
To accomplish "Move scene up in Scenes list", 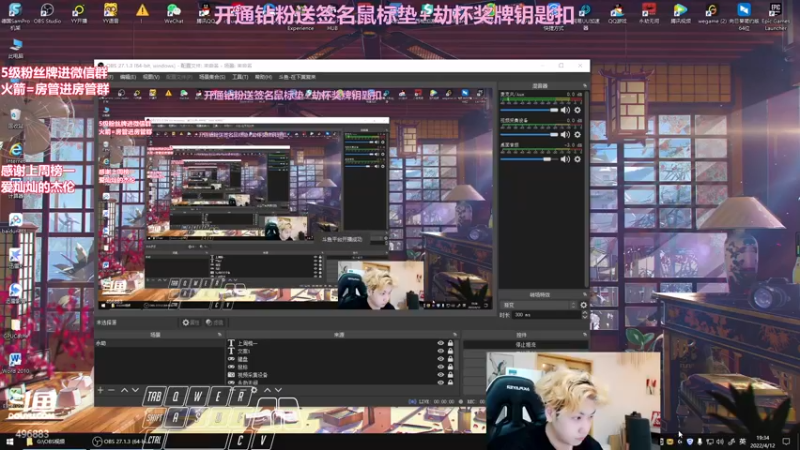I will tap(124, 390).
